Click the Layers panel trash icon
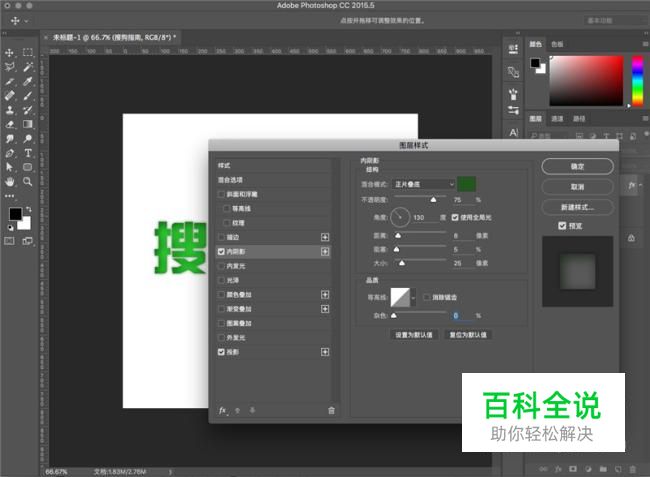The image size is (650, 477). 633,469
